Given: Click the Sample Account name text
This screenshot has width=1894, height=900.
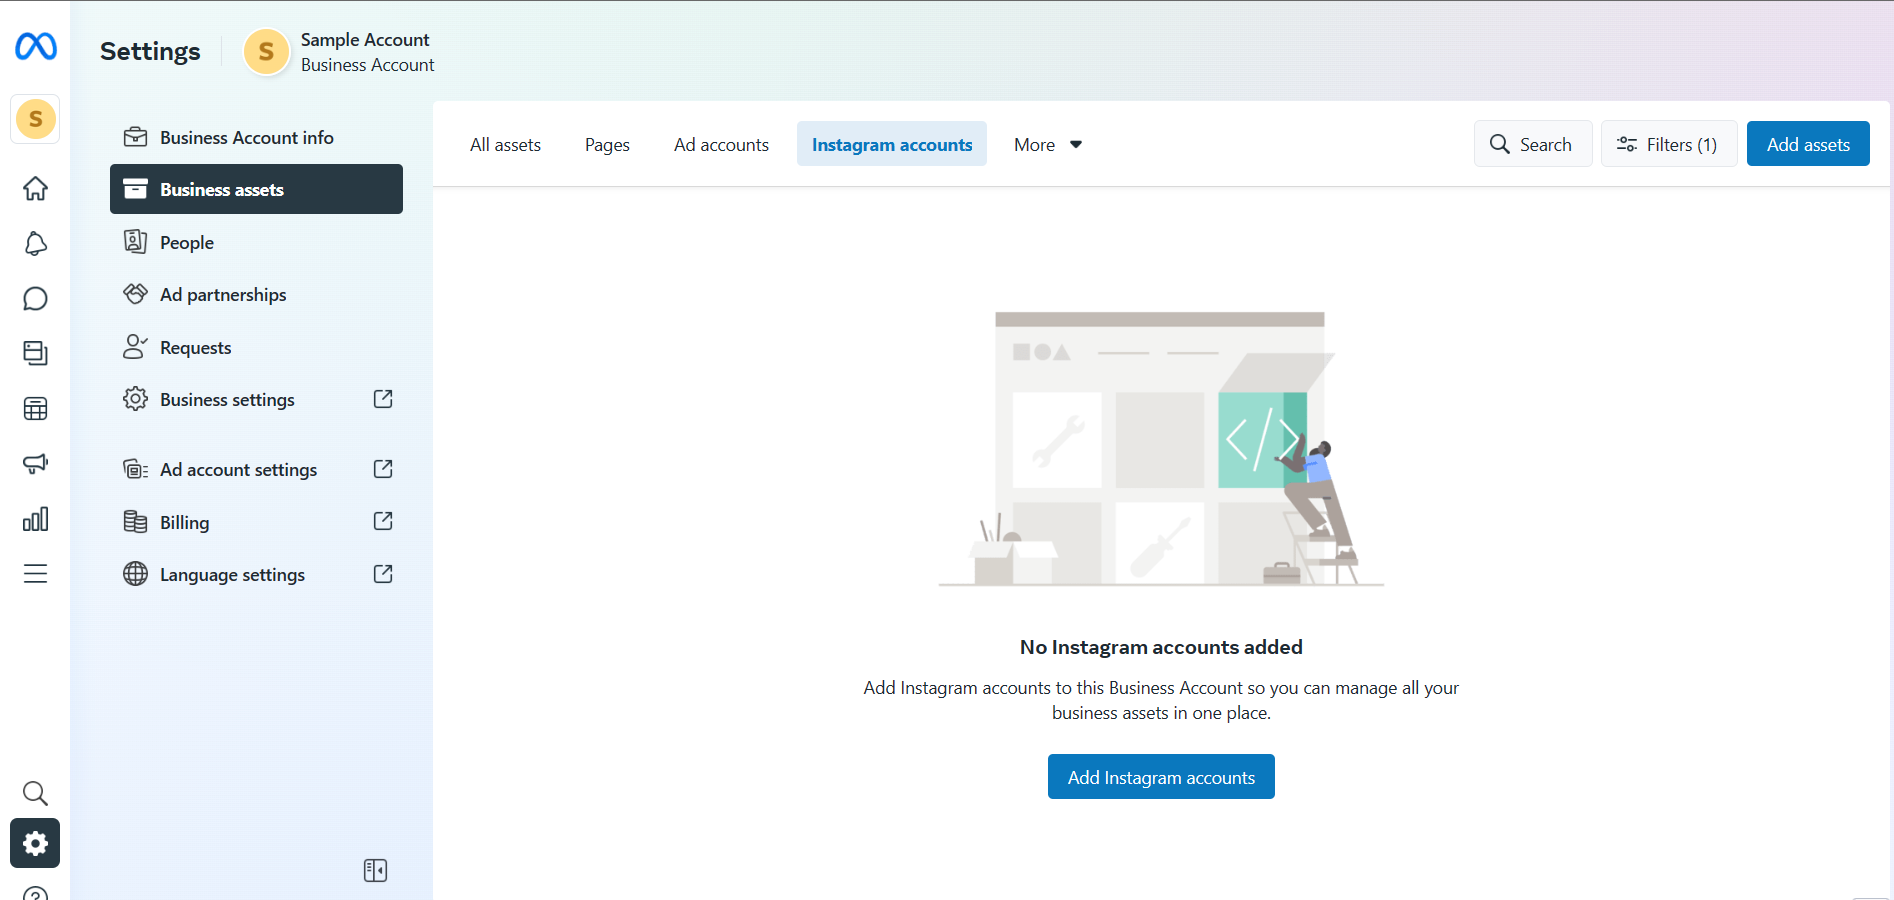Looking at the screenshot, I should [365, 39].
